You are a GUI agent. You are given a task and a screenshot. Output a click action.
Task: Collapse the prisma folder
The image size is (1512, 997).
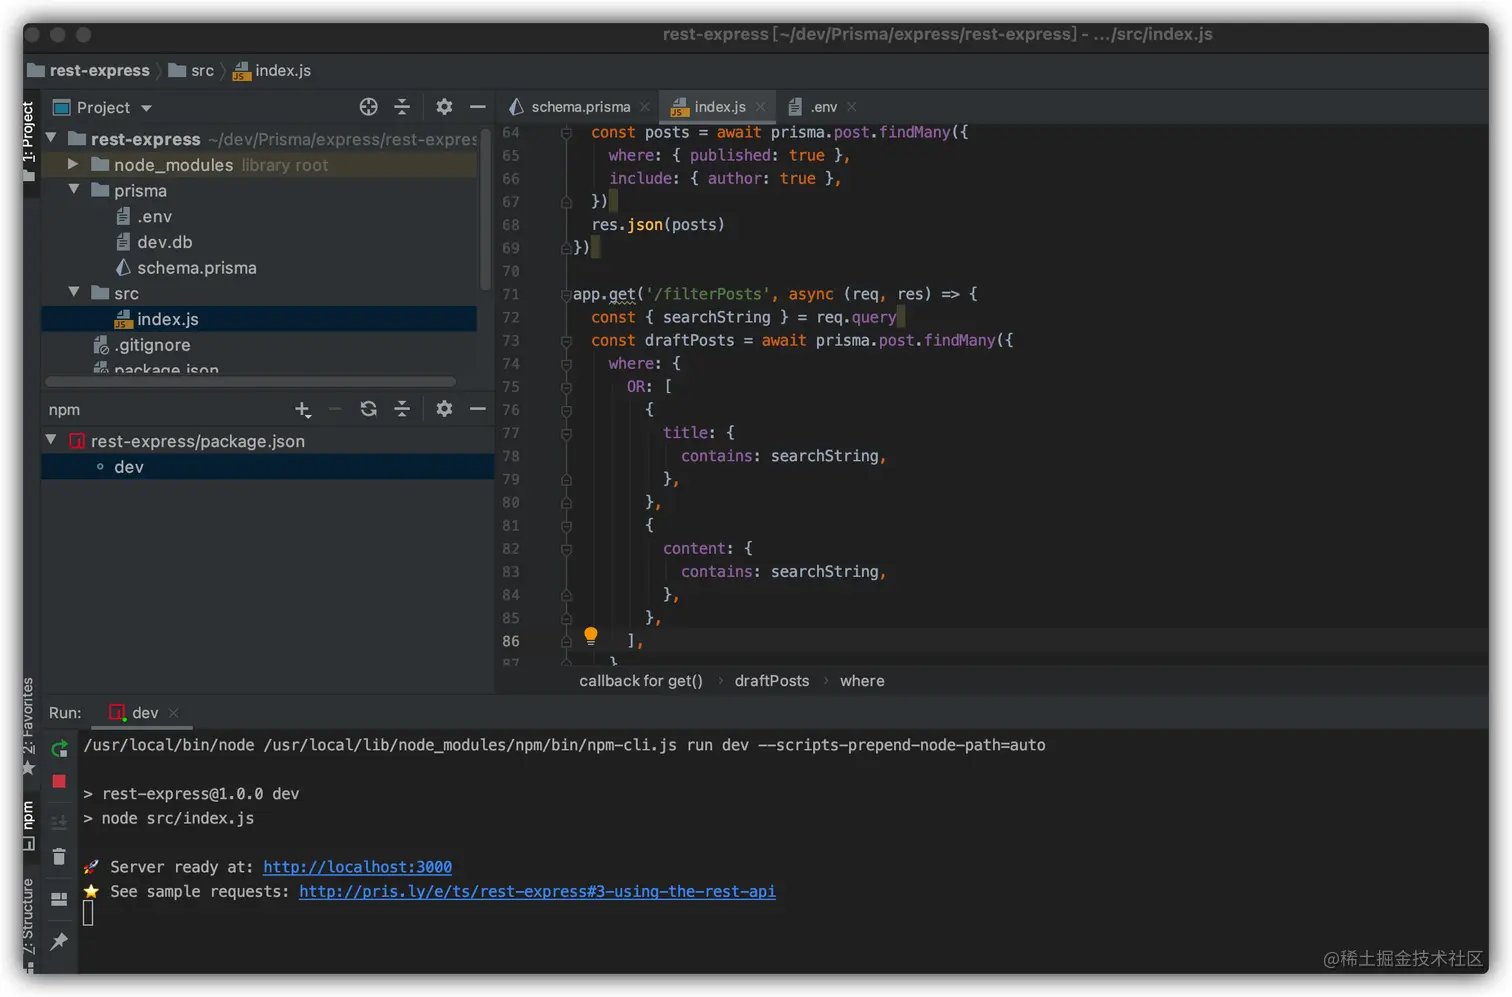(x=73, y=190)
